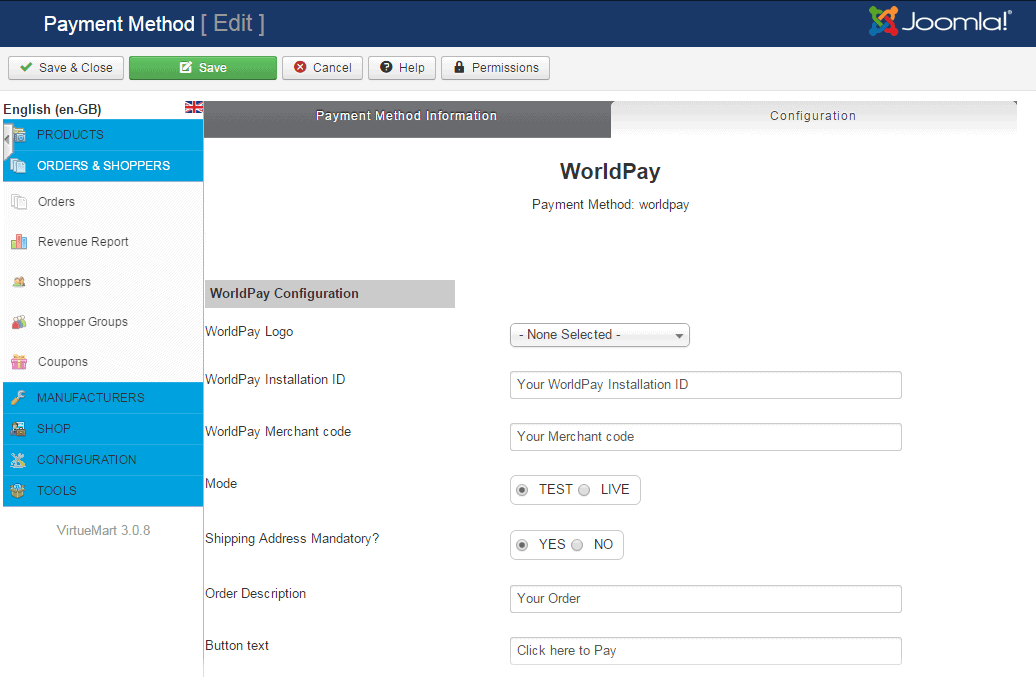Image resolution: width=1036 pixels, height=677 pixels.
Task: Click the red X icon on Cancel
Action: pyautogui.click(x=300, y=67)
